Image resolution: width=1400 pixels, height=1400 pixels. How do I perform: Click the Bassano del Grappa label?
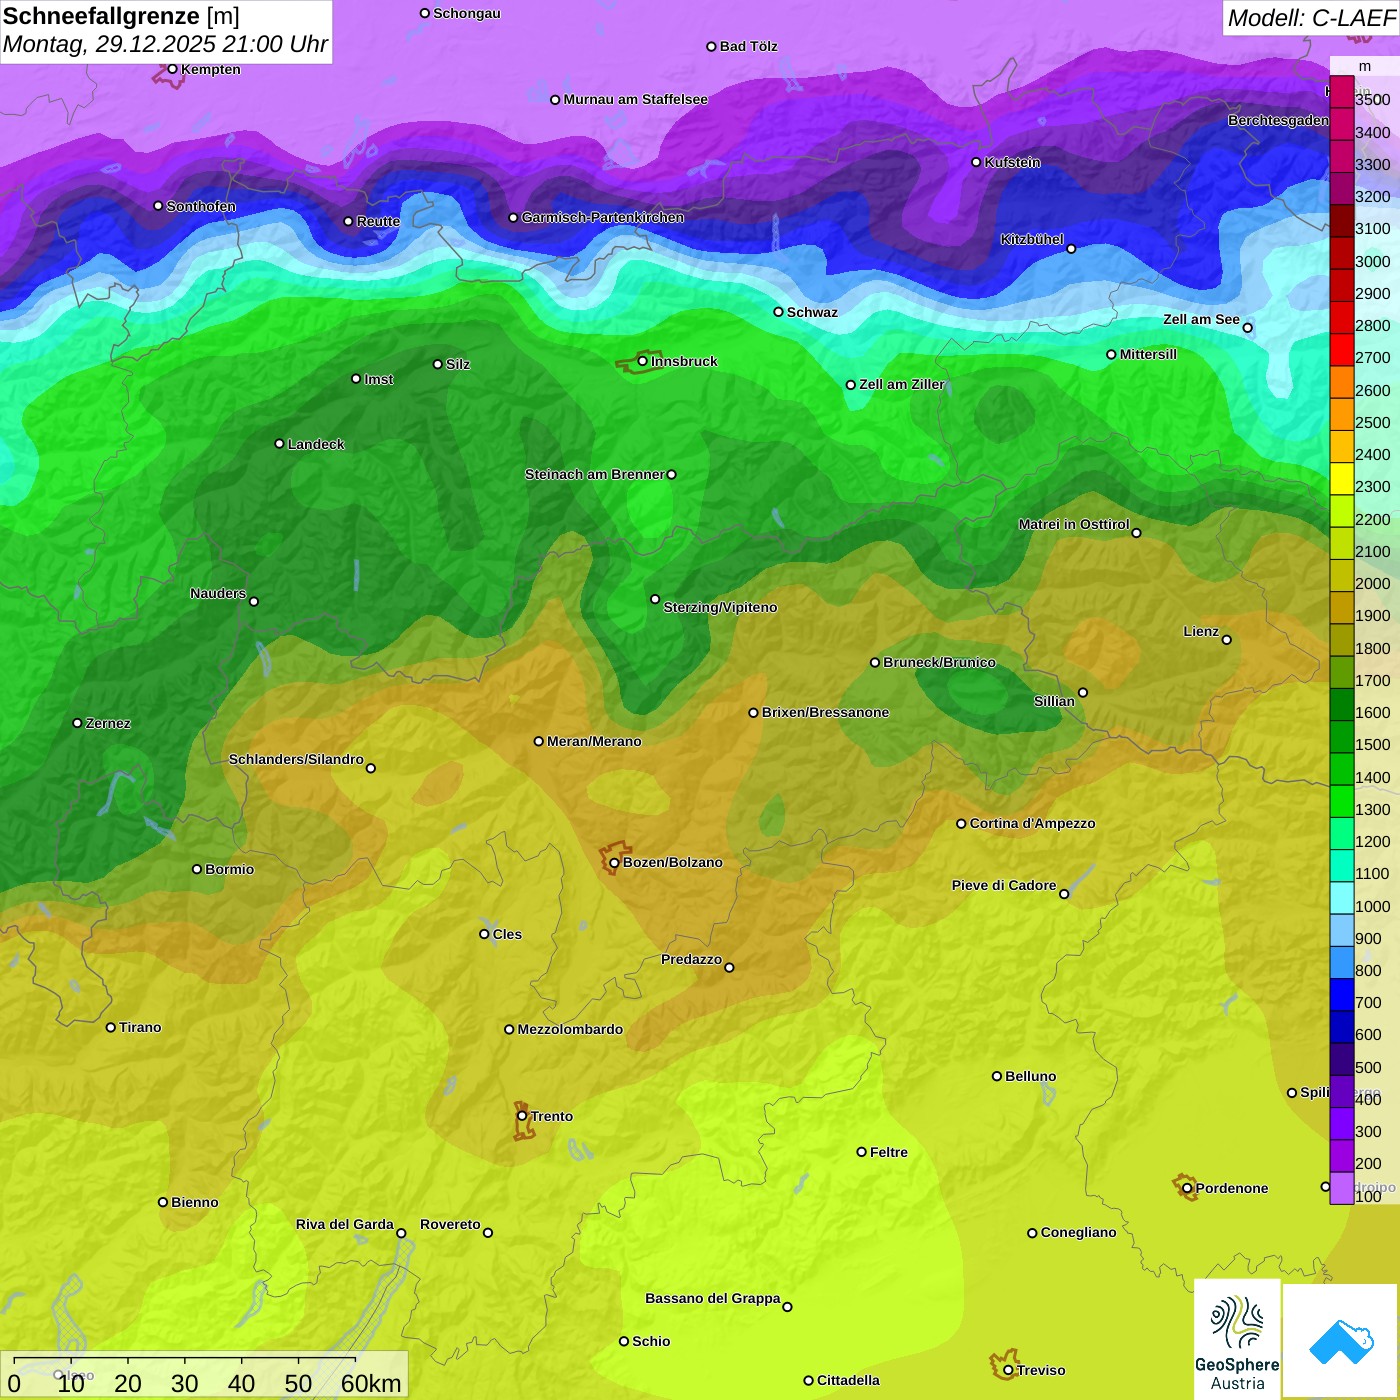pos(712,1298)
